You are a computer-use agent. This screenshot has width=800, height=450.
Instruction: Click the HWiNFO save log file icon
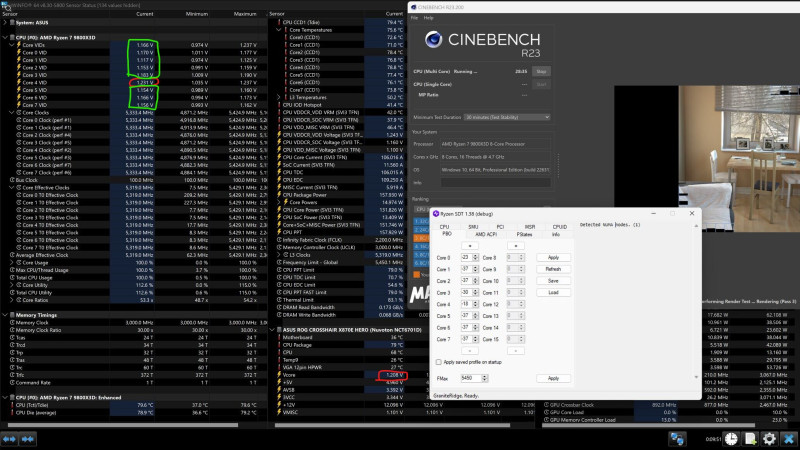click(x=750, y=439)
